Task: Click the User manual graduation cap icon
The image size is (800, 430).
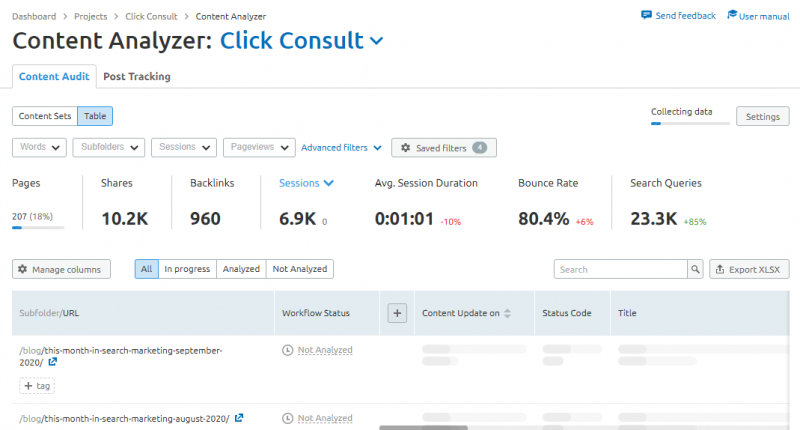Action: point(732,15)
